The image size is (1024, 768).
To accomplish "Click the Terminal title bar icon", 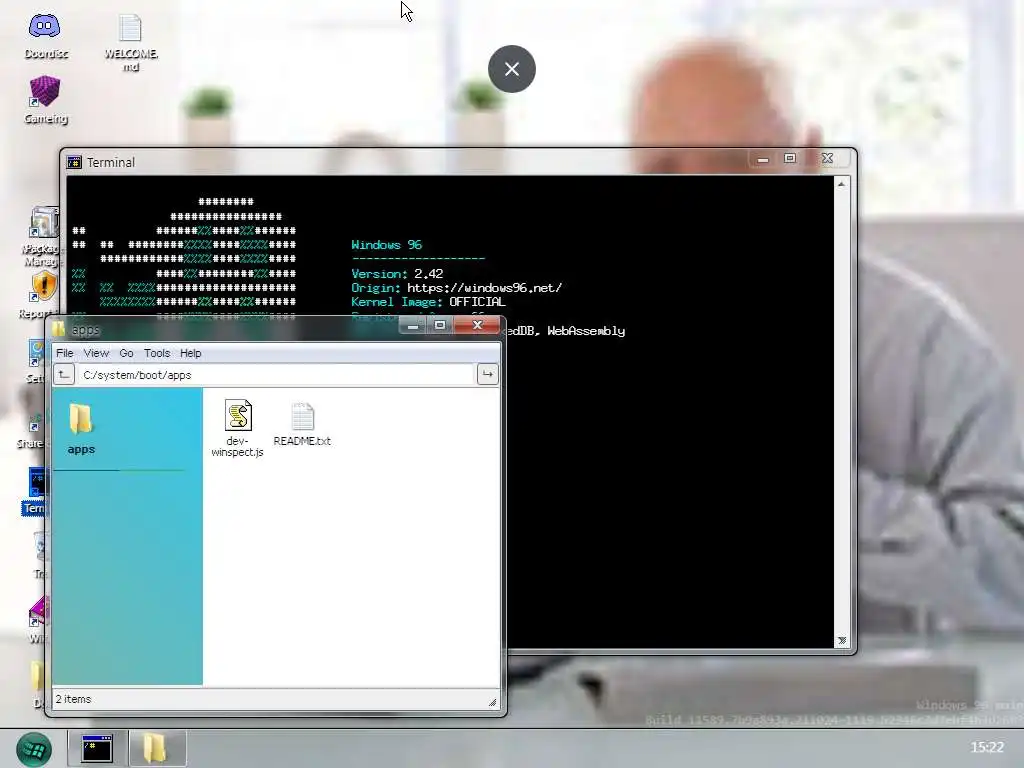I will [x=74, y=162].
